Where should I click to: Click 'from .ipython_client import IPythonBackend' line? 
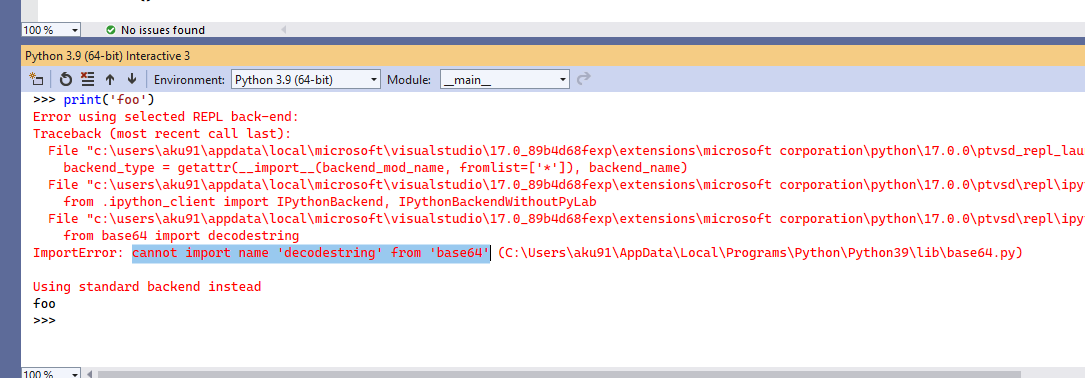pyautogui.click(x=329, y=201)
